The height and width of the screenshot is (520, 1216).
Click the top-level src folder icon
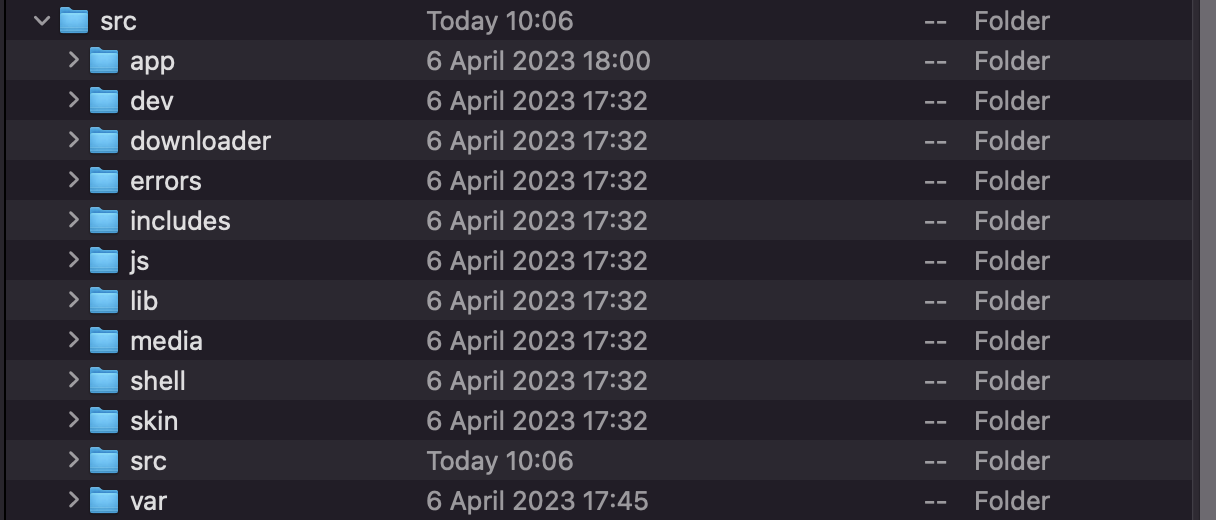click(x=75, y=21)
